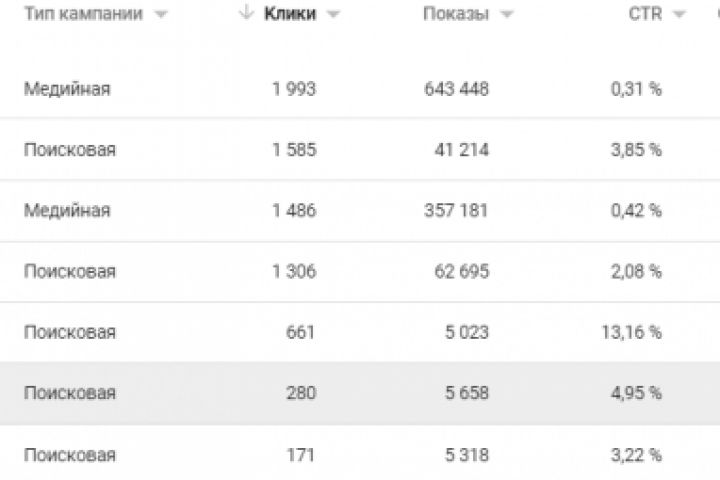Viewport: 720px width, 480px height.
Task: Sort by the Клики column header
Action: pyautogui.click(x=290, y=14)
